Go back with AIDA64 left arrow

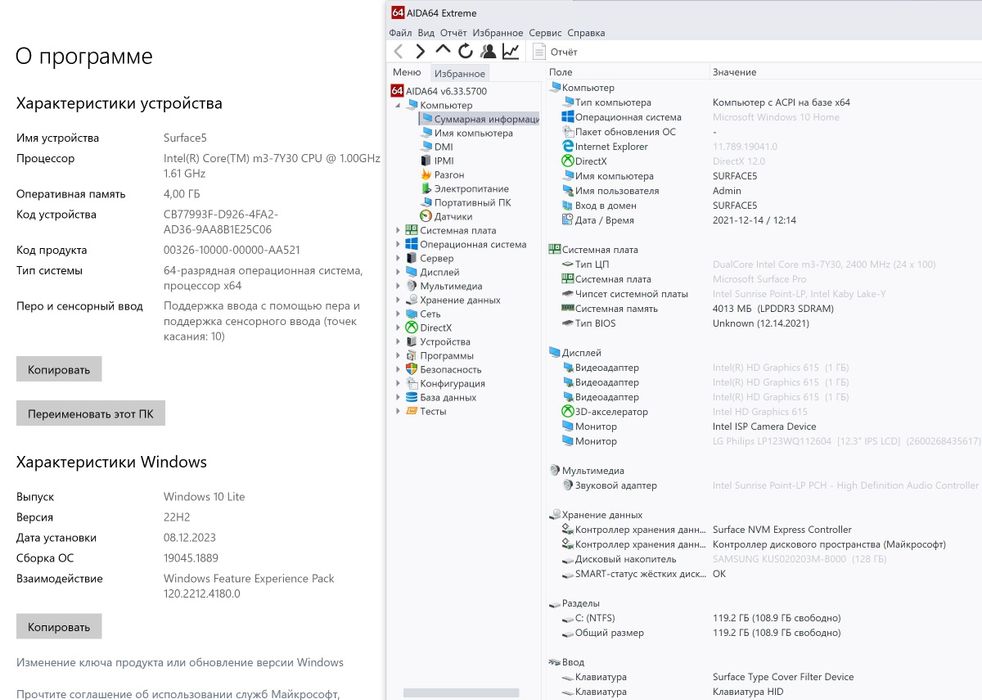[x=398, y=51]
